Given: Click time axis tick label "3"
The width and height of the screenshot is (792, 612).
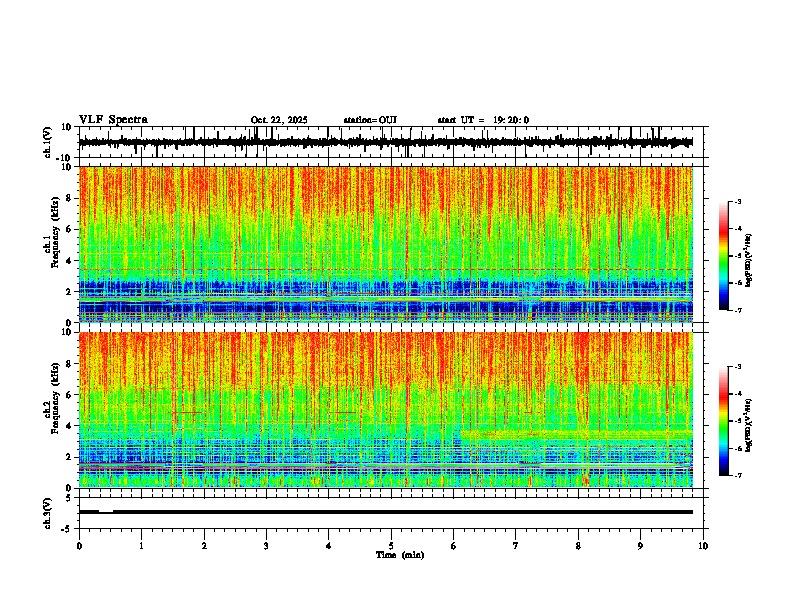Looking at the screenshot, I should (266, 546).
